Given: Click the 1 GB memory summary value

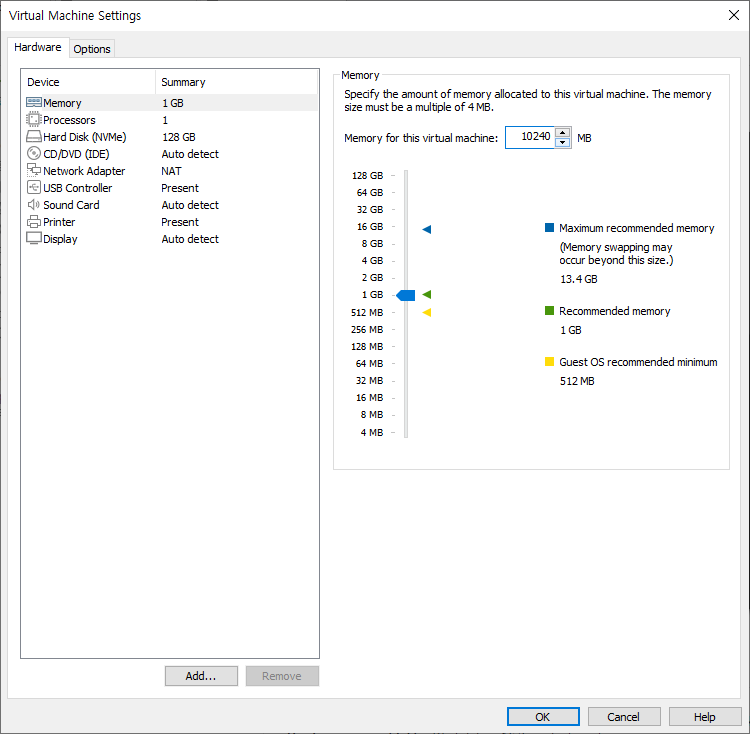Looking at the screenshot, I should pyautogui.click(x=173, y=103).
